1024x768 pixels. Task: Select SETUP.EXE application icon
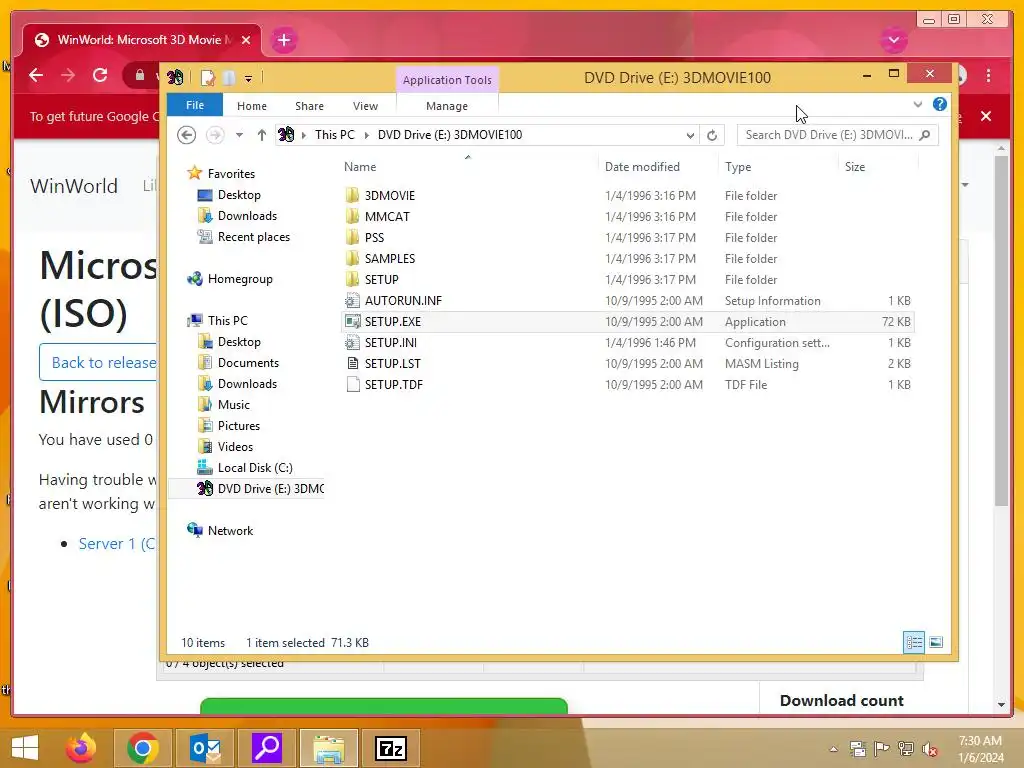click(x=352, y=321)
